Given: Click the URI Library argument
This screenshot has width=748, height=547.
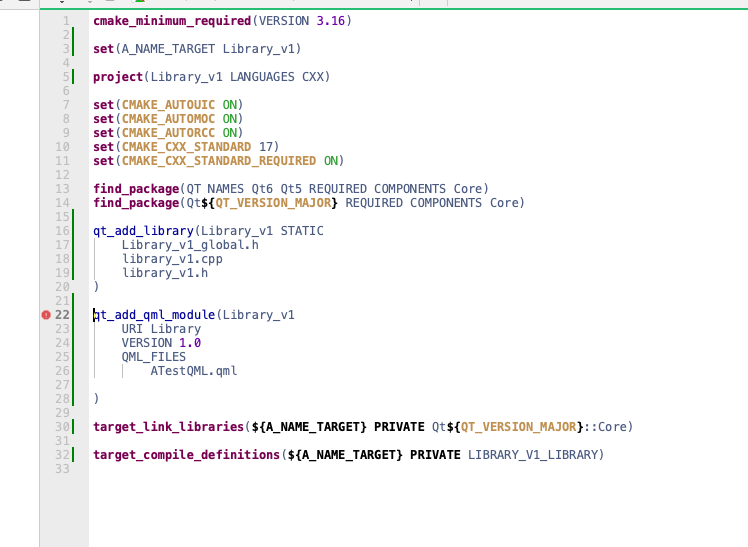Looking at the screenshot, I should coord(161,329).
